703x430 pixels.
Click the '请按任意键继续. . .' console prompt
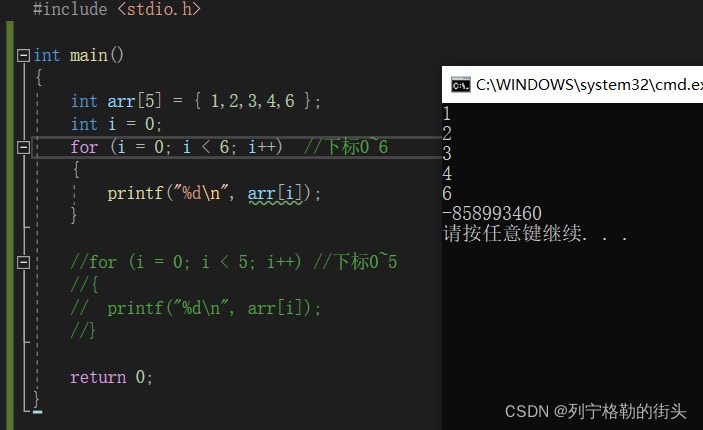tap(535, 234)
